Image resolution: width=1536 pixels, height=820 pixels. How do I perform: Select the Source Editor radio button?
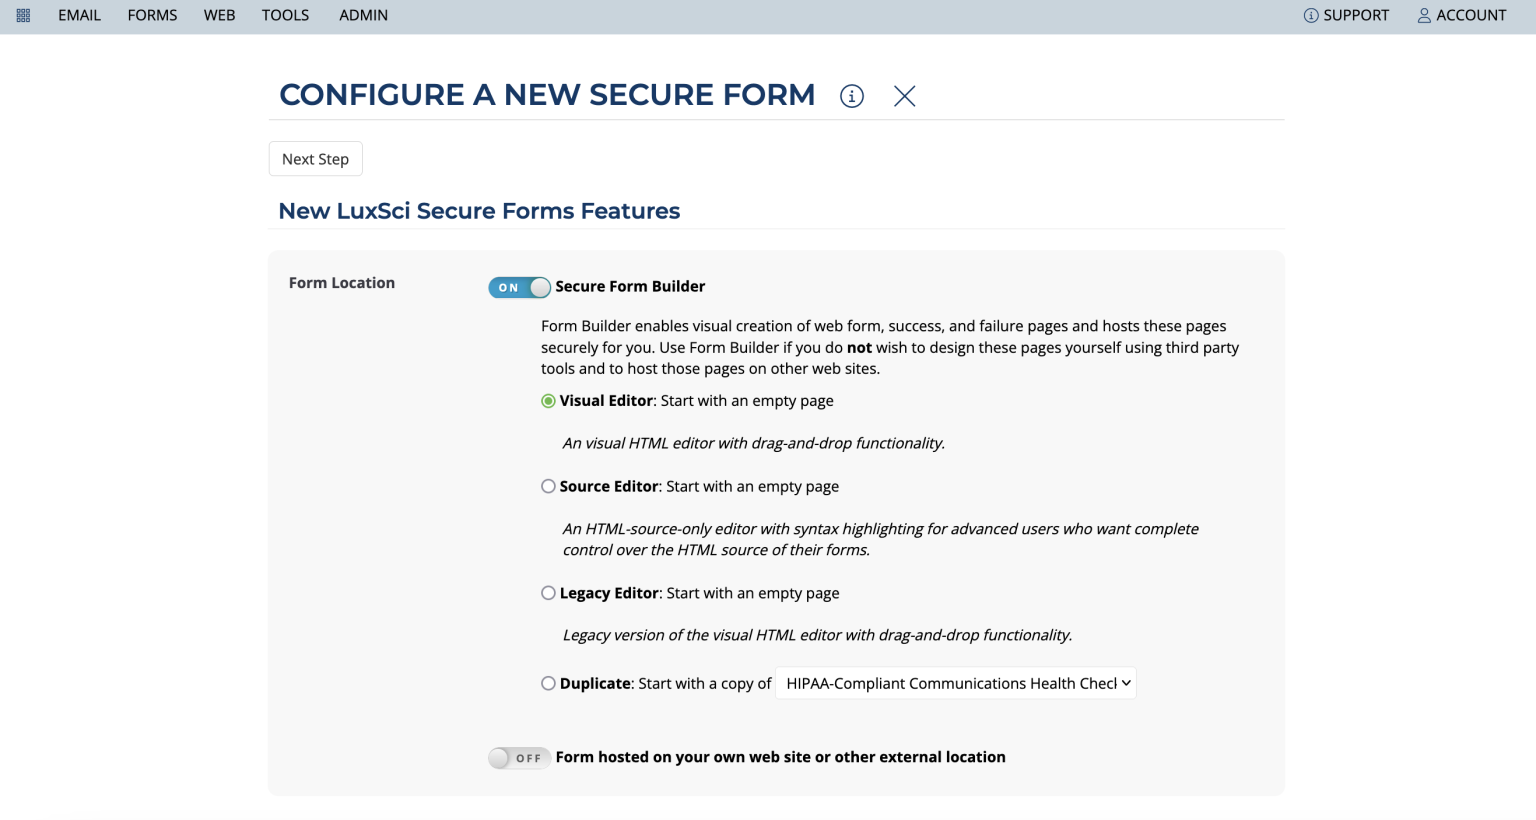point(548,486)
